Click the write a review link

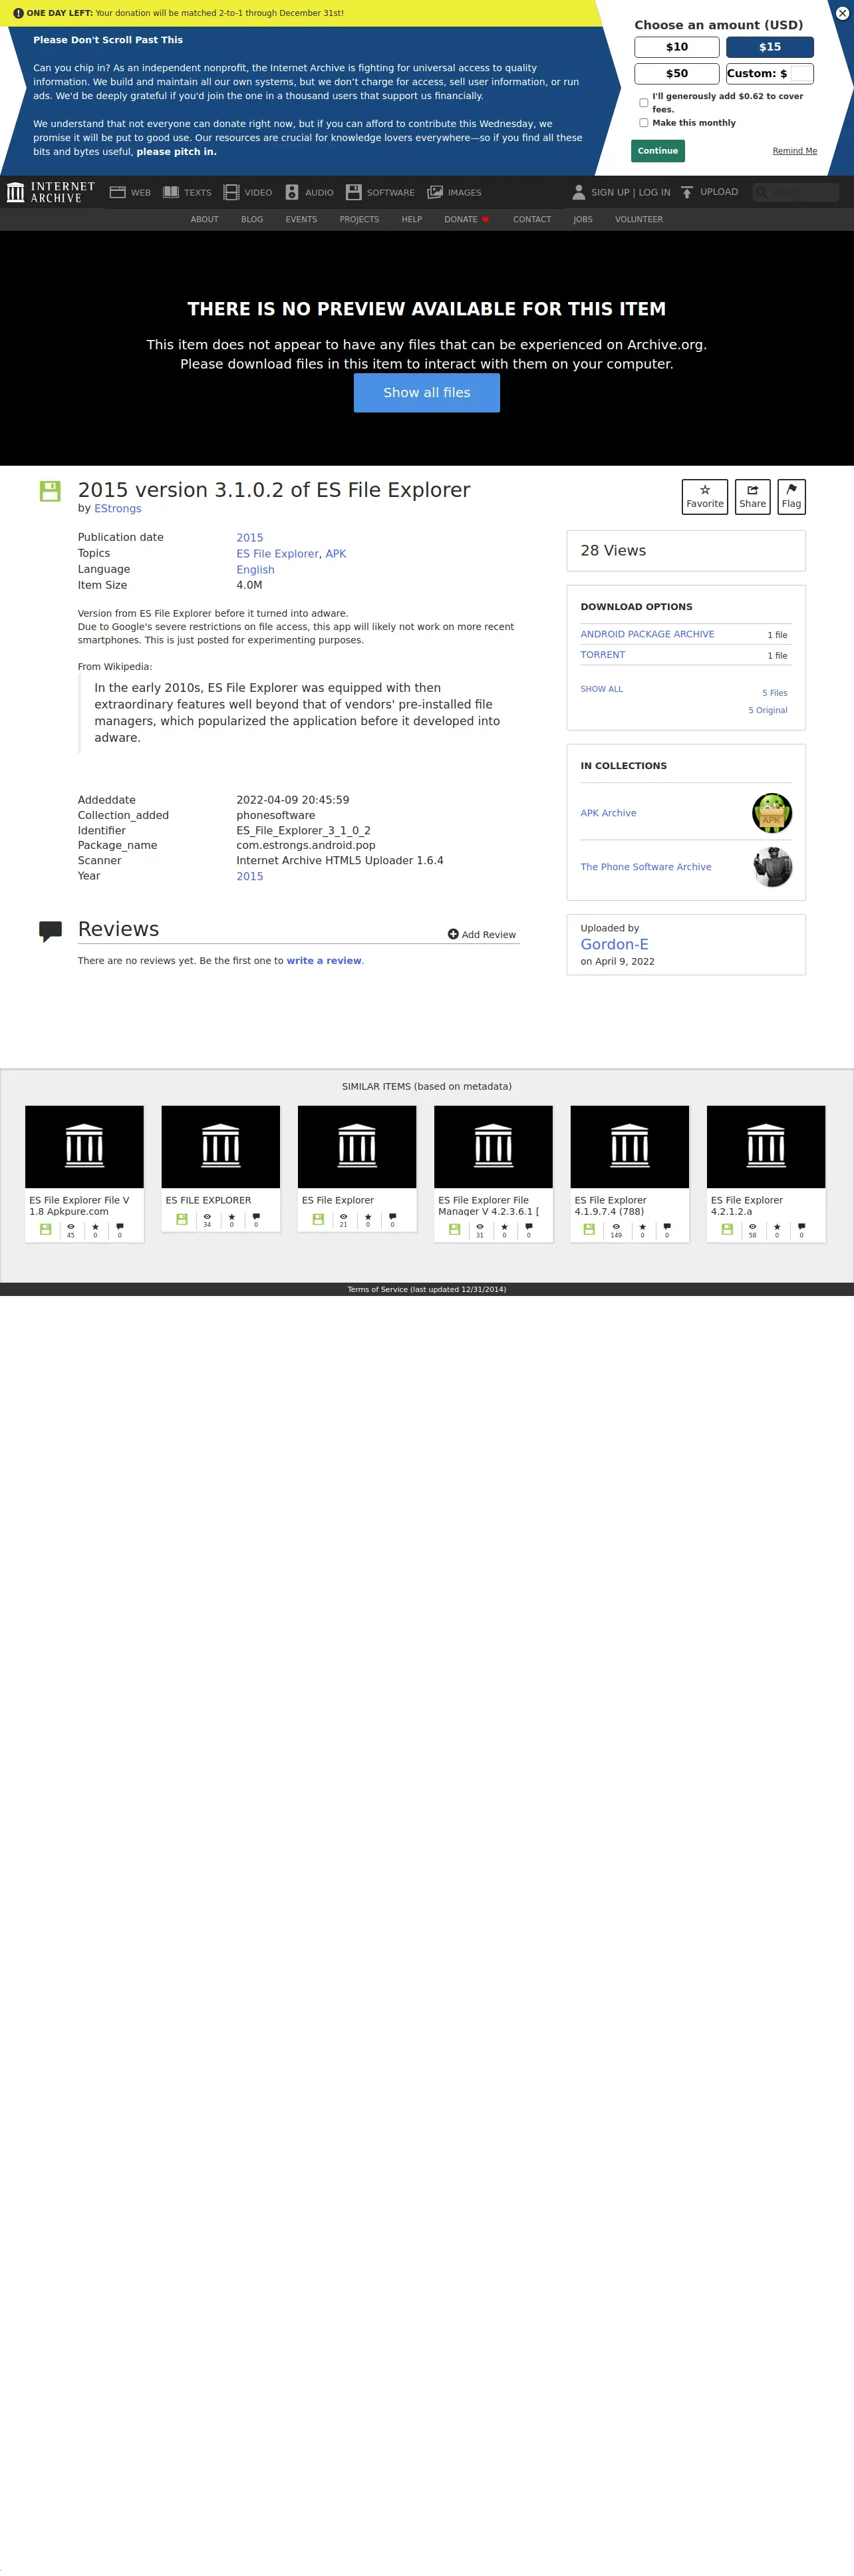tap(324, 961)
